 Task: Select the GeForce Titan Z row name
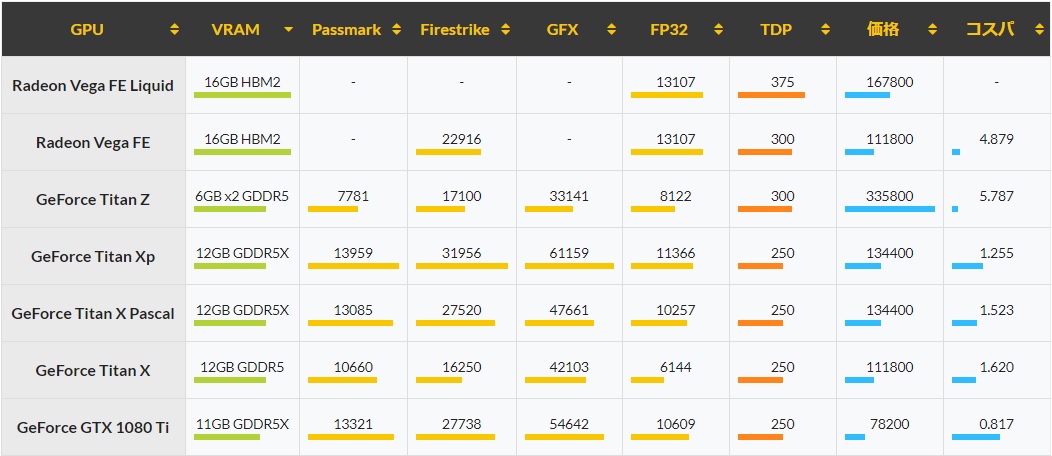pos(93,199)
